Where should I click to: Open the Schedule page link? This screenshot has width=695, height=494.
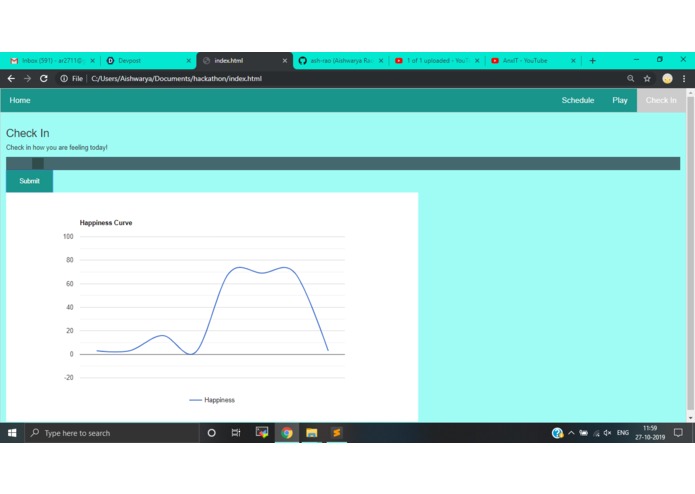(578, 100)
